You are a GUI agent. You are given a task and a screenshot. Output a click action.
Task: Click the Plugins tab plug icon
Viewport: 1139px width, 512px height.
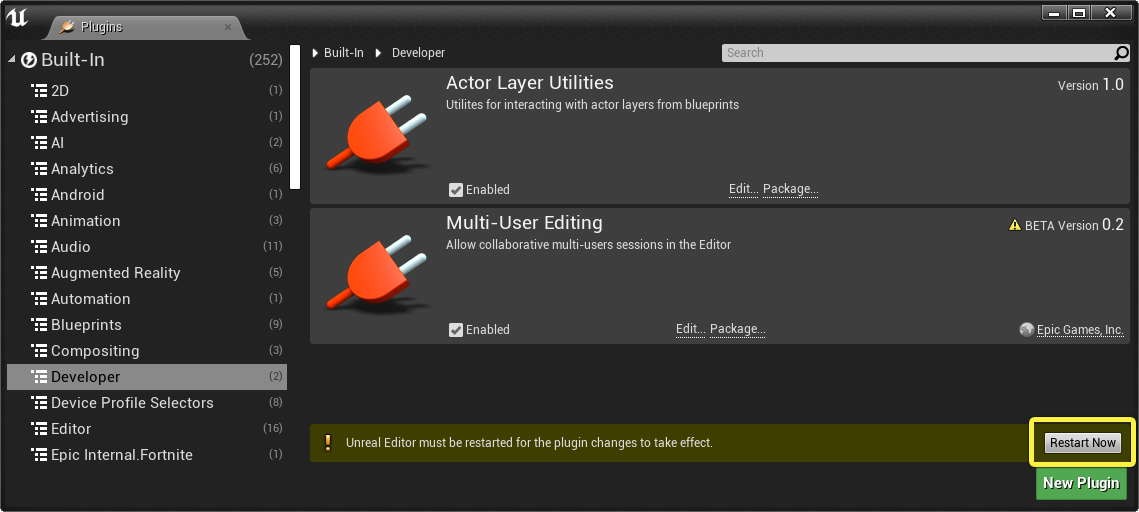(68, 27)
